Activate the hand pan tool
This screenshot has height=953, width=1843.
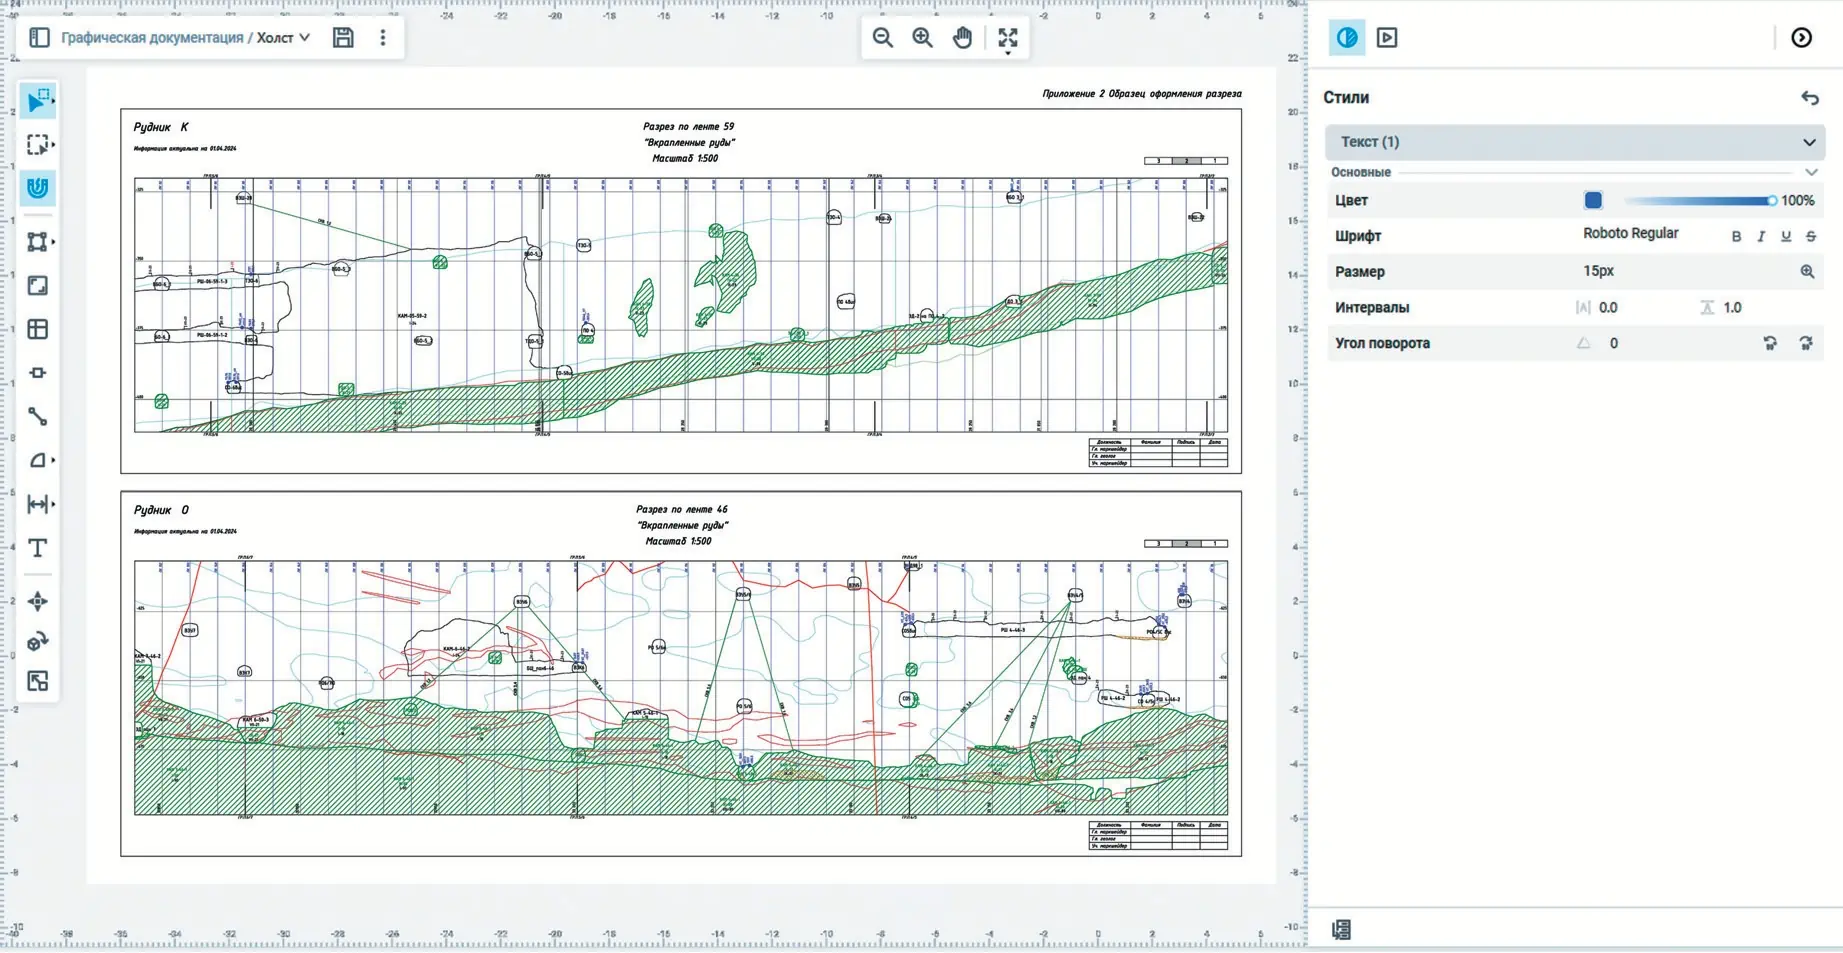pyautogui.click(x=962, y=38)
